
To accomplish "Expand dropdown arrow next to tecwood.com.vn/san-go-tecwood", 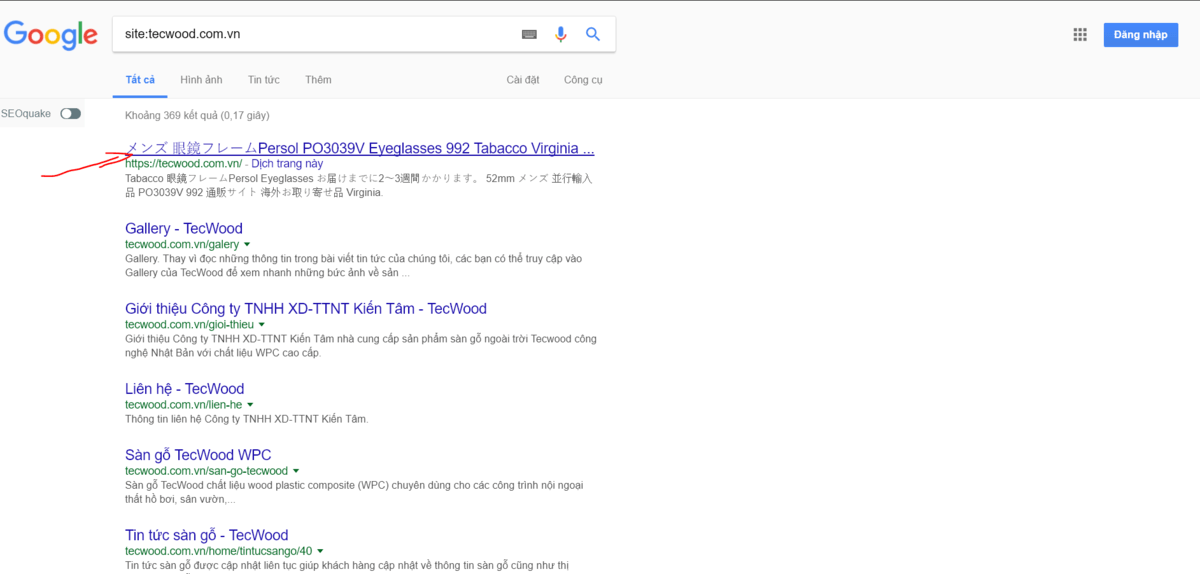I will pyautogui.click(x=296, y=471).
